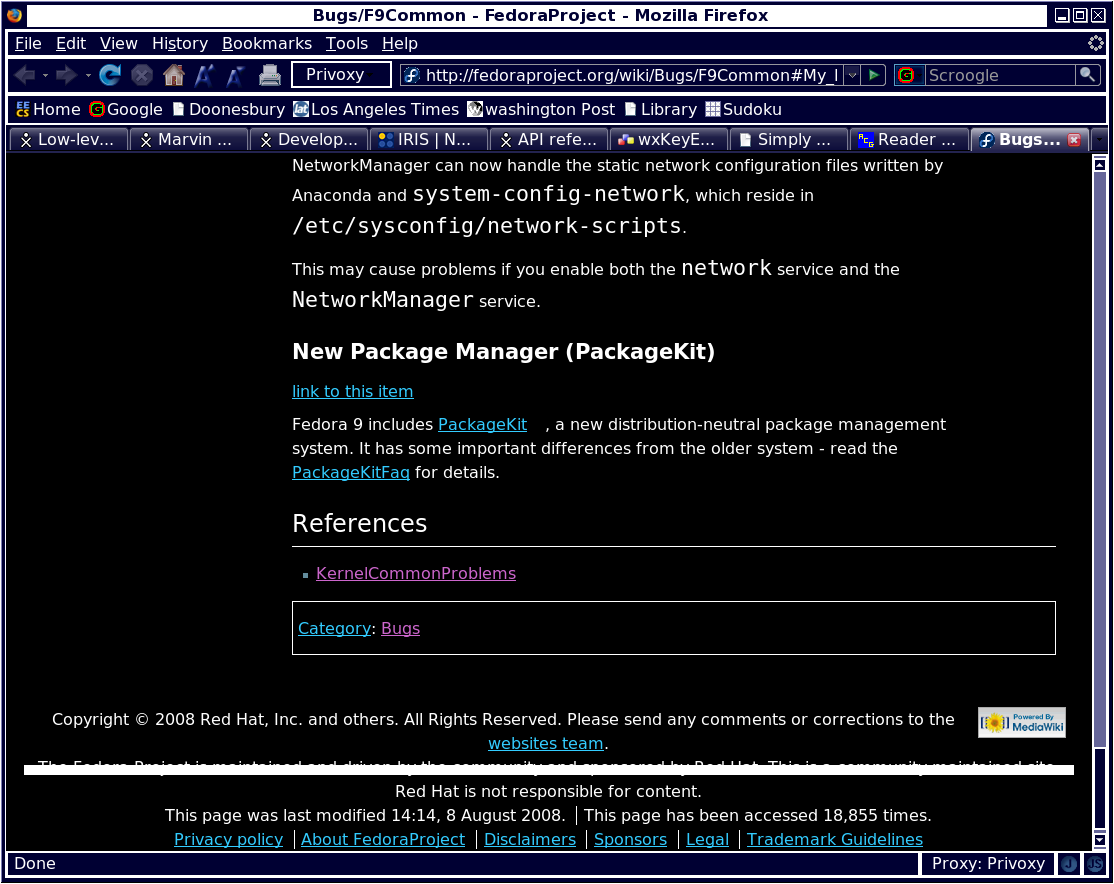Decrease text size with smaller A icon
Screen dimensions: 1114x884
(235, 75)
